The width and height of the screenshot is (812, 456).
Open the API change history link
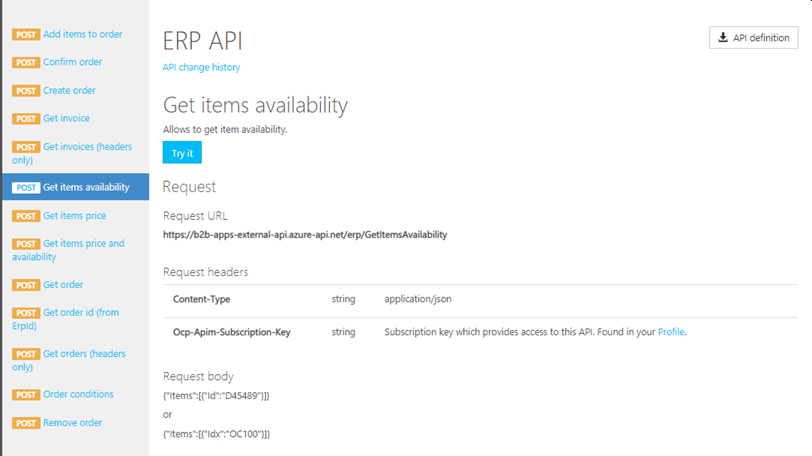201,68
